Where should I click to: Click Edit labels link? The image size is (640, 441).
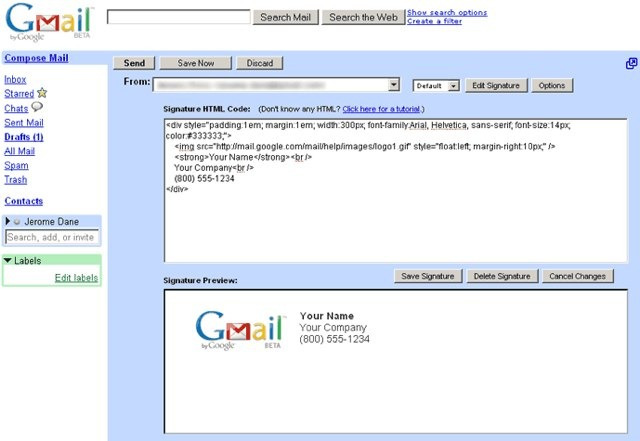coord(76,278)
